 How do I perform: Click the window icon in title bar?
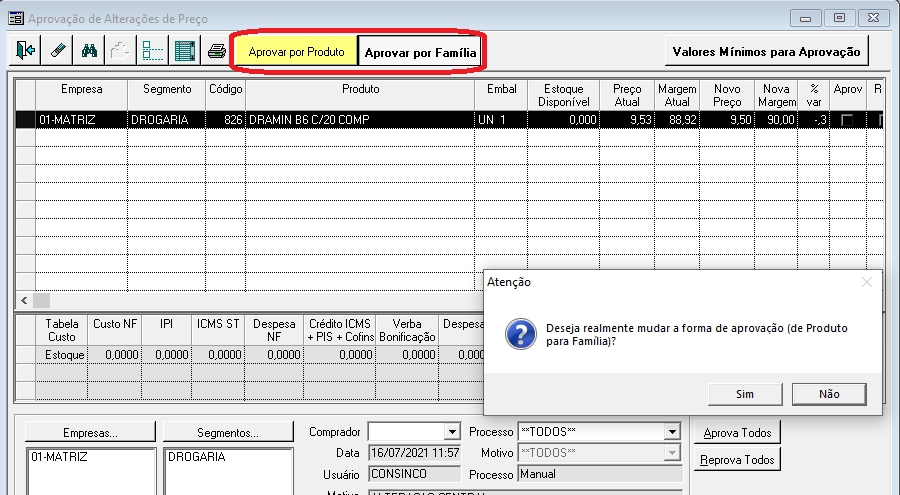(x=15, y=18)
